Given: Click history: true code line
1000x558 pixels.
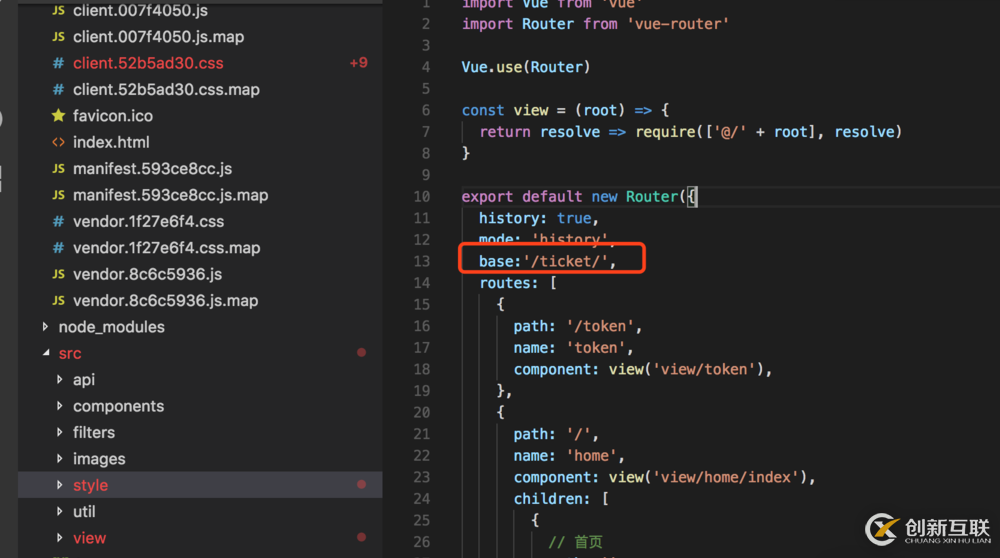Looking at the screenshot, I should tap(539, 218).
